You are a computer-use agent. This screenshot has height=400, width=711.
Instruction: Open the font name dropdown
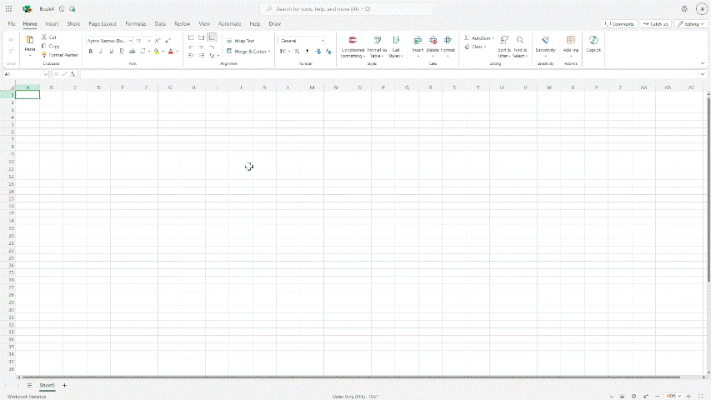click(130, 41)
